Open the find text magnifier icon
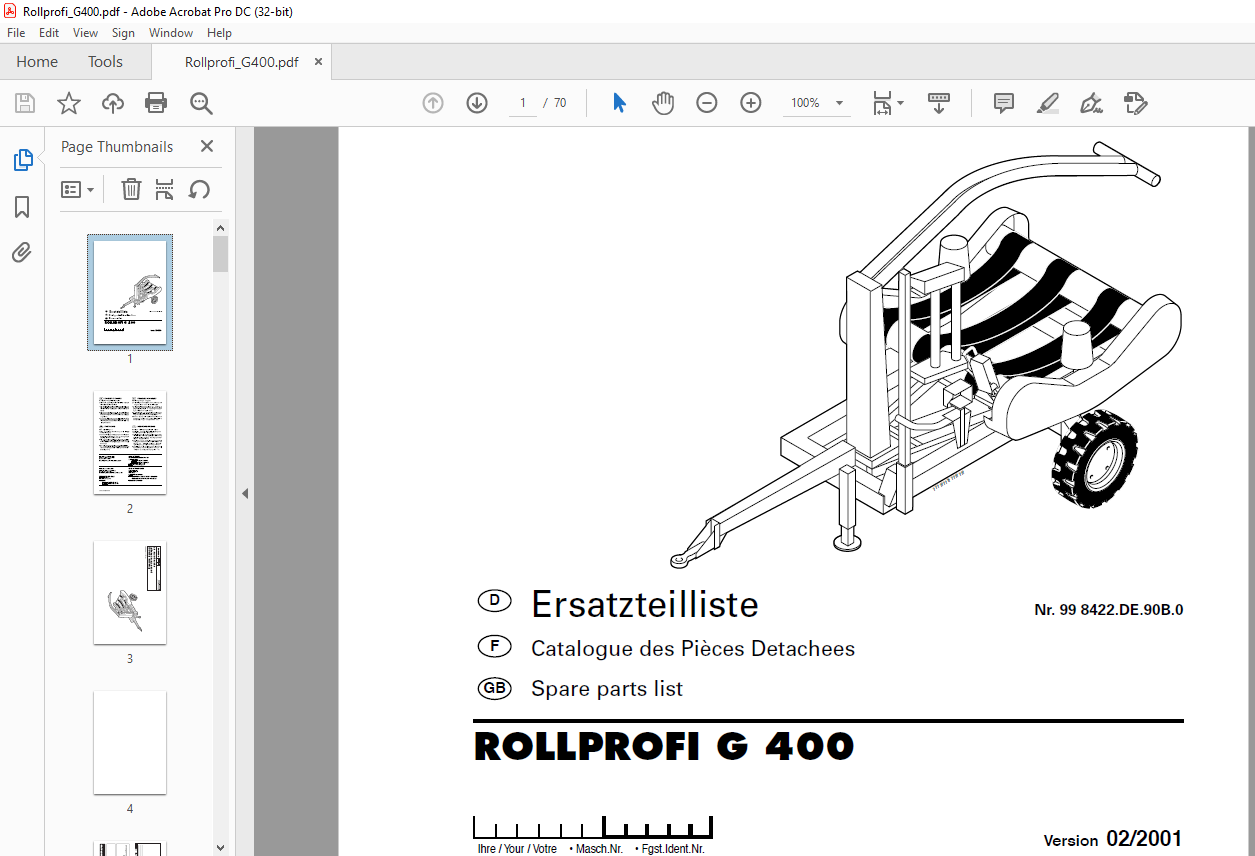Image resolution: width=1255 pixels, height=856 pixels. tap(201, 103)
